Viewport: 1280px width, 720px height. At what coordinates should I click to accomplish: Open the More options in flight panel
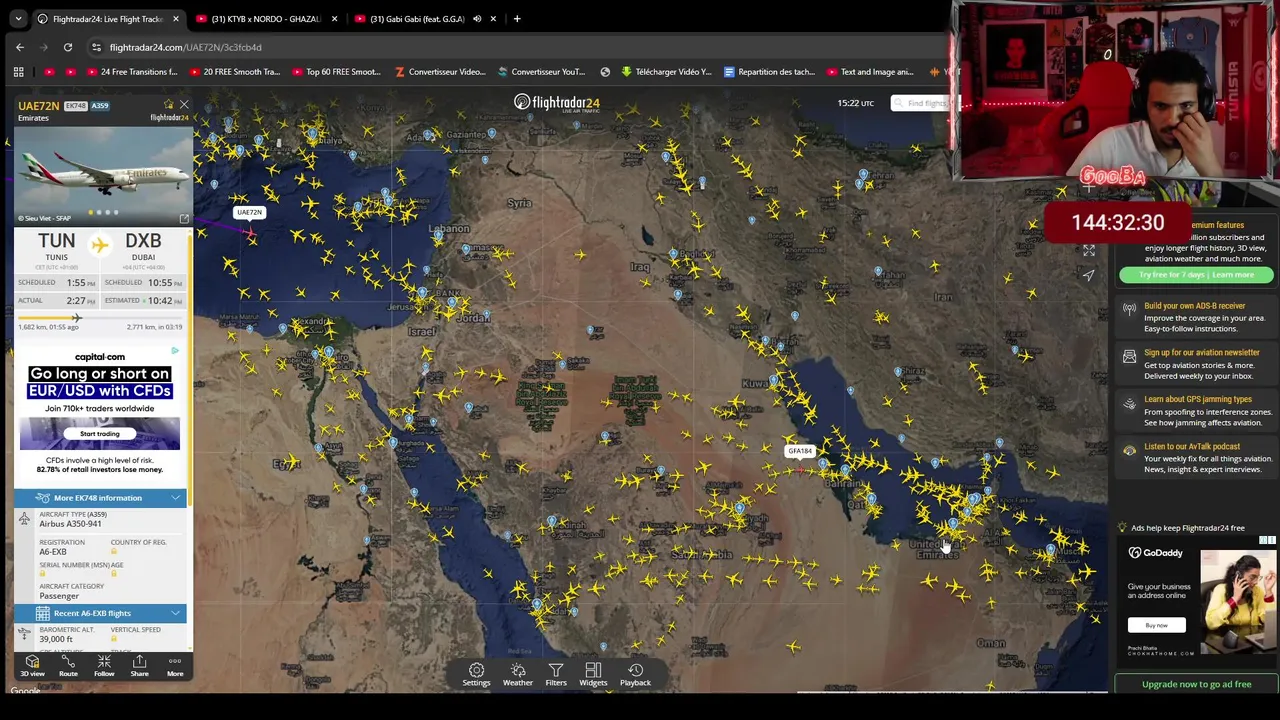[175, 666]
